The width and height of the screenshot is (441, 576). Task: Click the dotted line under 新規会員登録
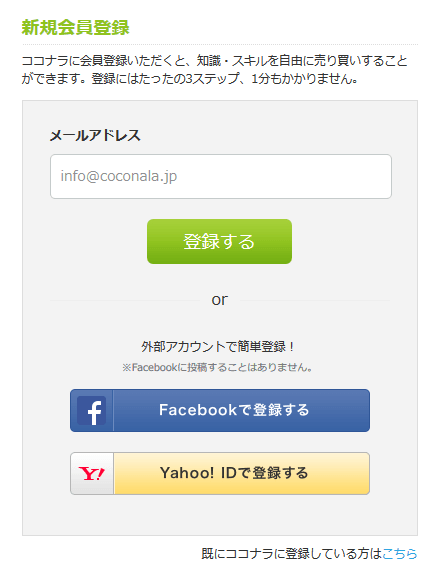(220, 44)
